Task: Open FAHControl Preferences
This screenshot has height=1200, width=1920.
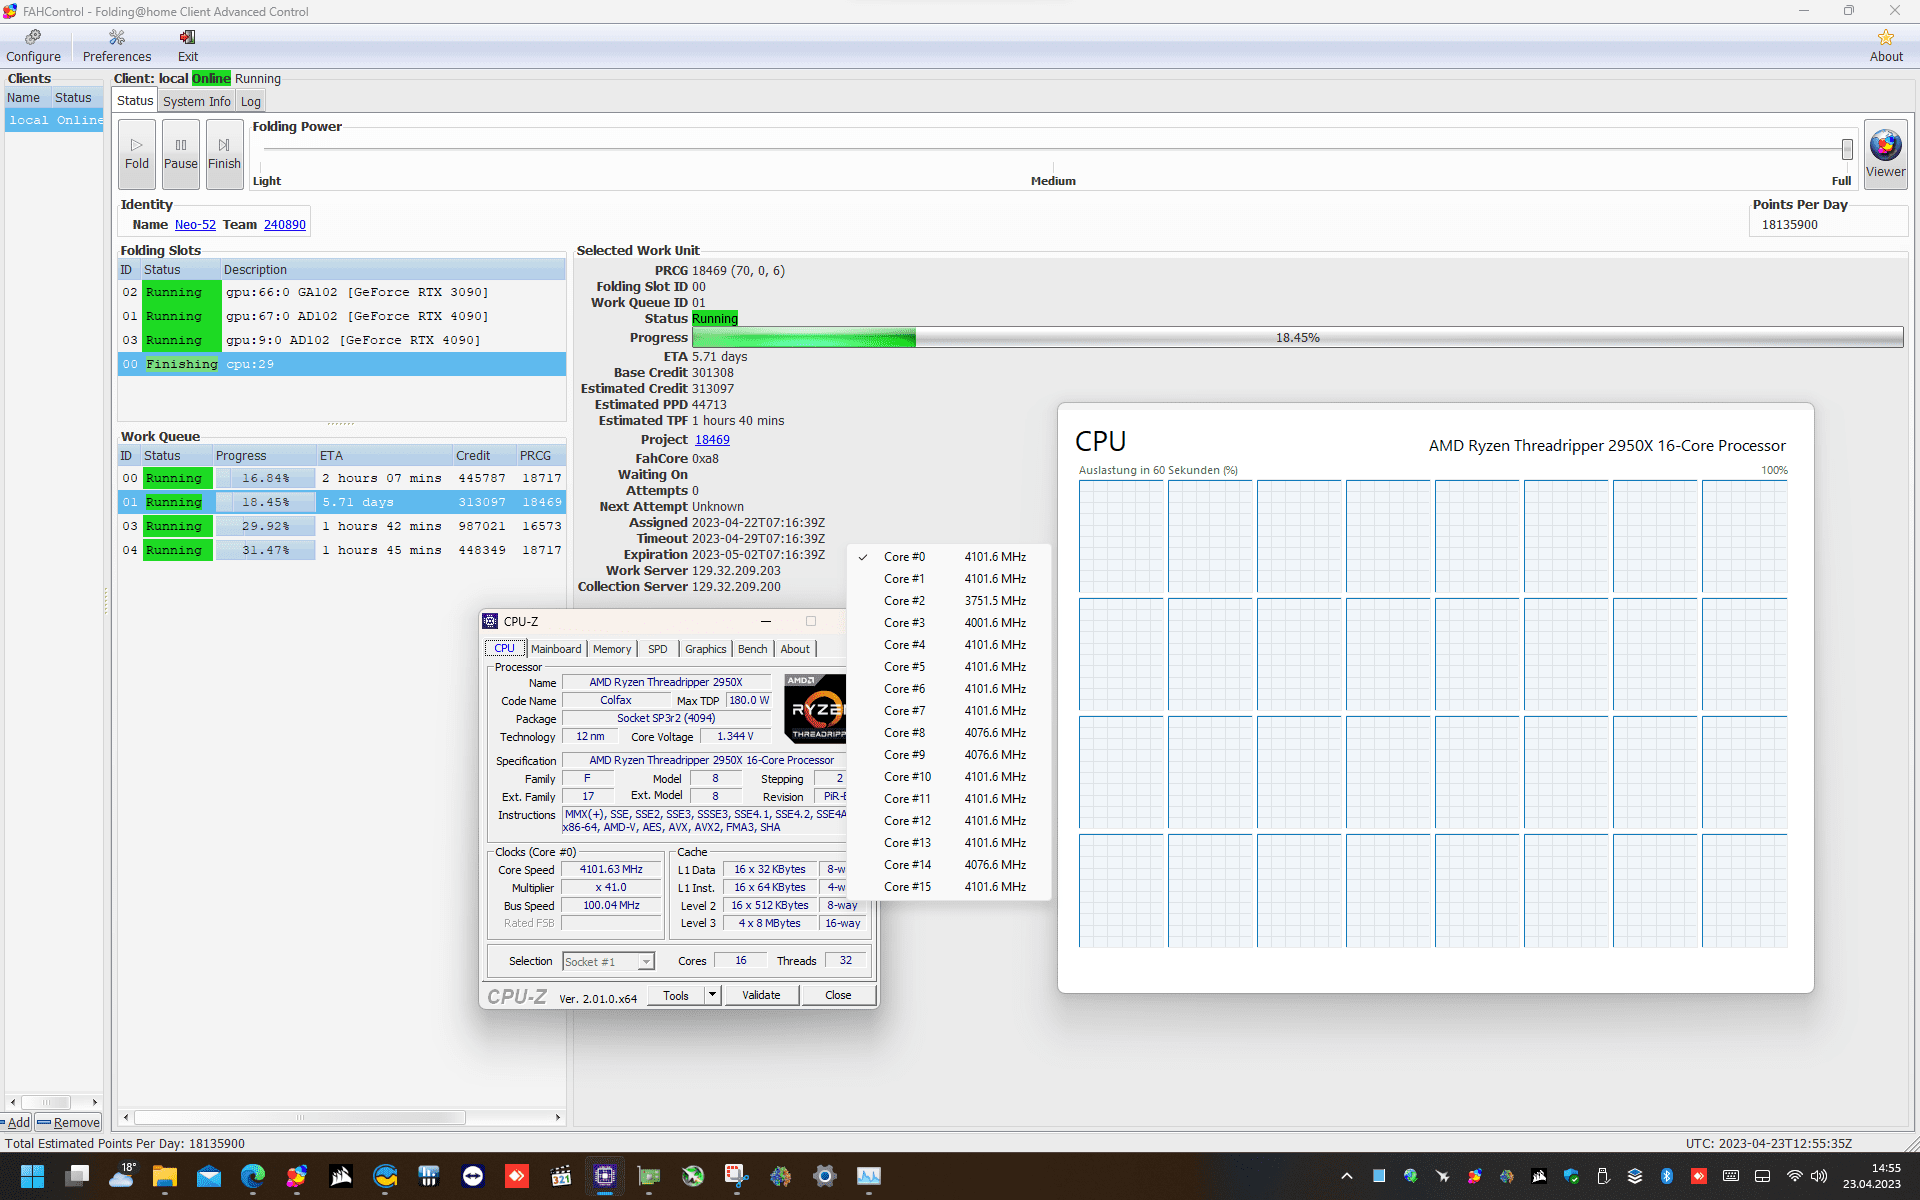Action: 117,46
